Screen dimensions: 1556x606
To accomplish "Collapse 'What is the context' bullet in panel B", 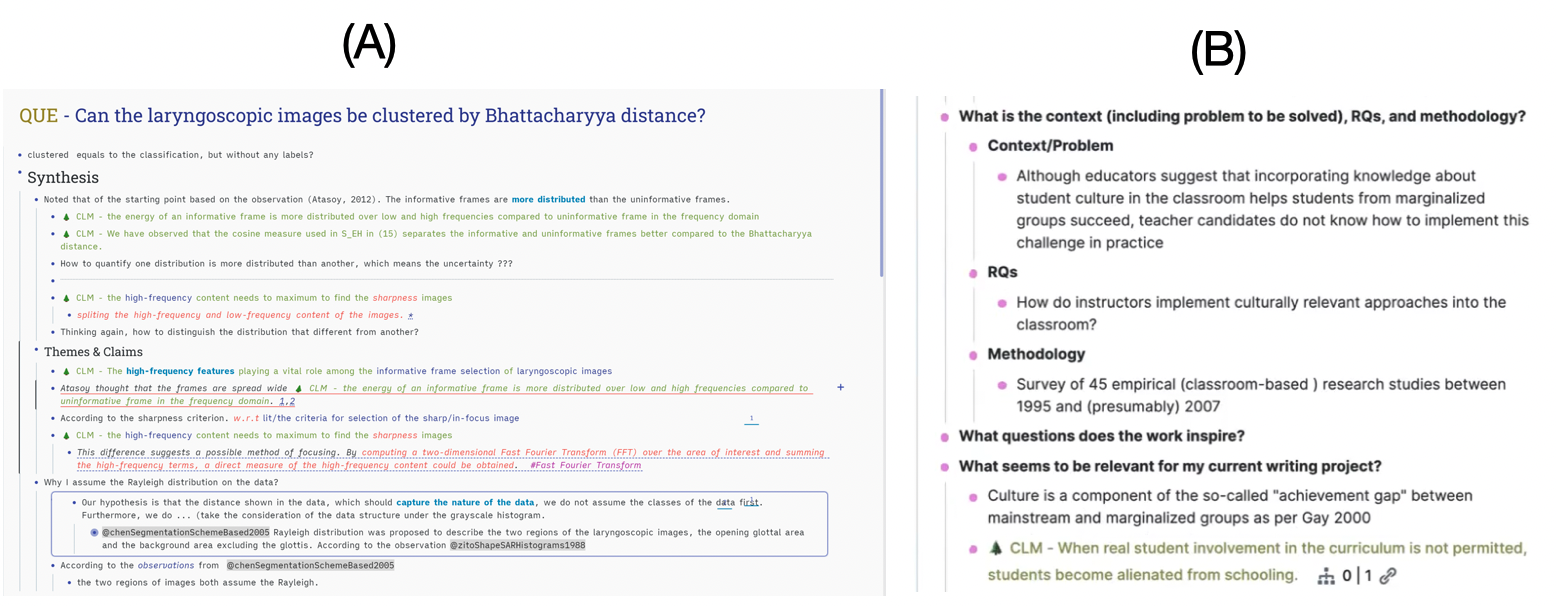I will [945, 117].
